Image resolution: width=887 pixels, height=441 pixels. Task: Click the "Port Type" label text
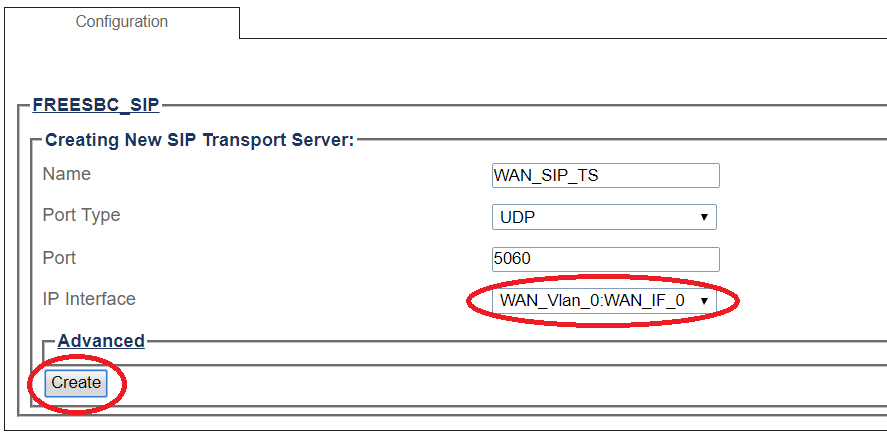(81, 215)
